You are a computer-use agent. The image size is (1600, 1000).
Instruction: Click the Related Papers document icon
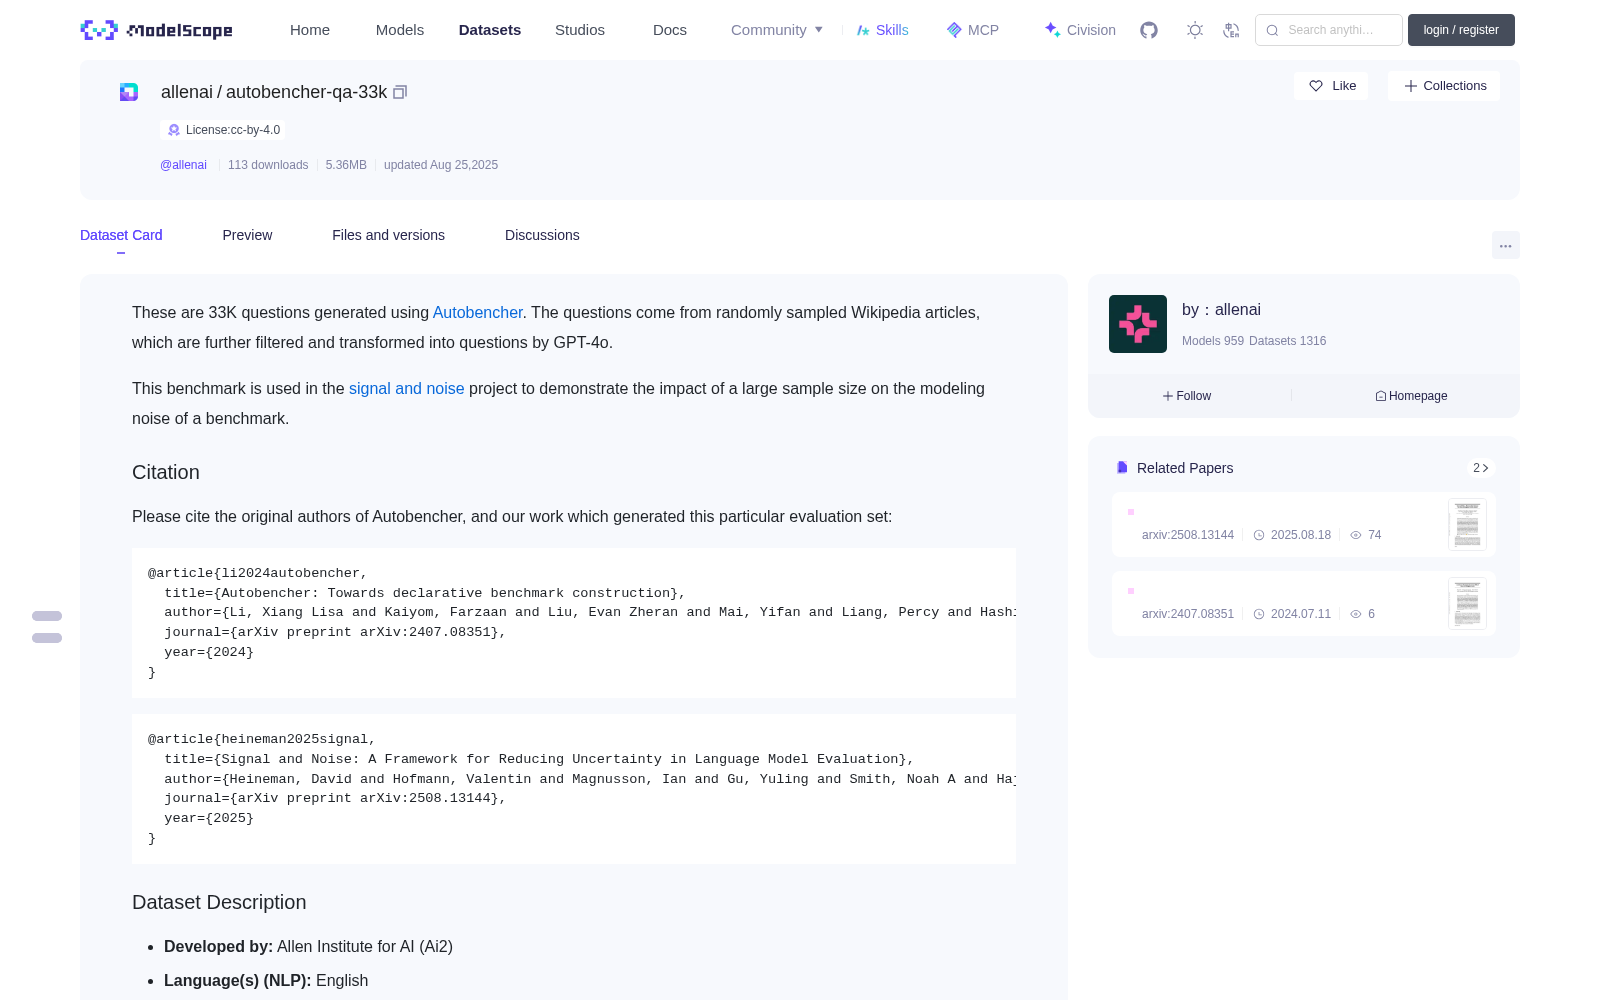point(1122,468)
